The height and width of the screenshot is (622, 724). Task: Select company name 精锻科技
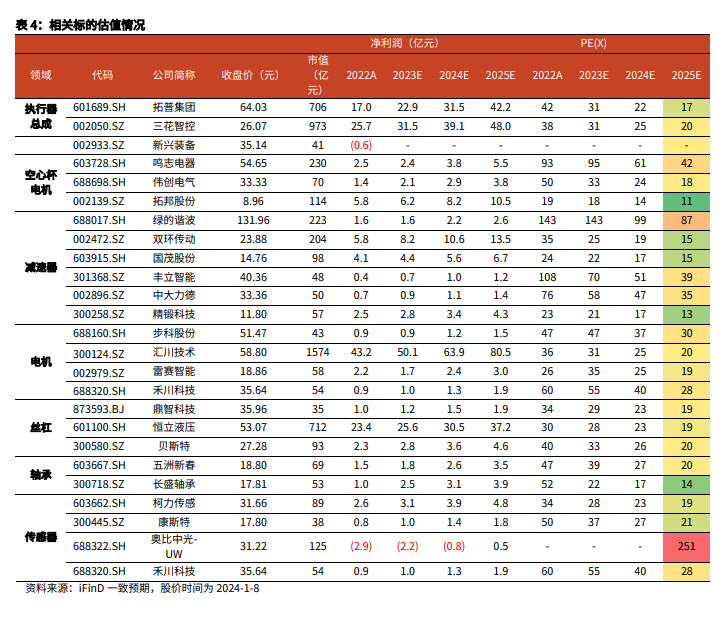tap(174, 314)
